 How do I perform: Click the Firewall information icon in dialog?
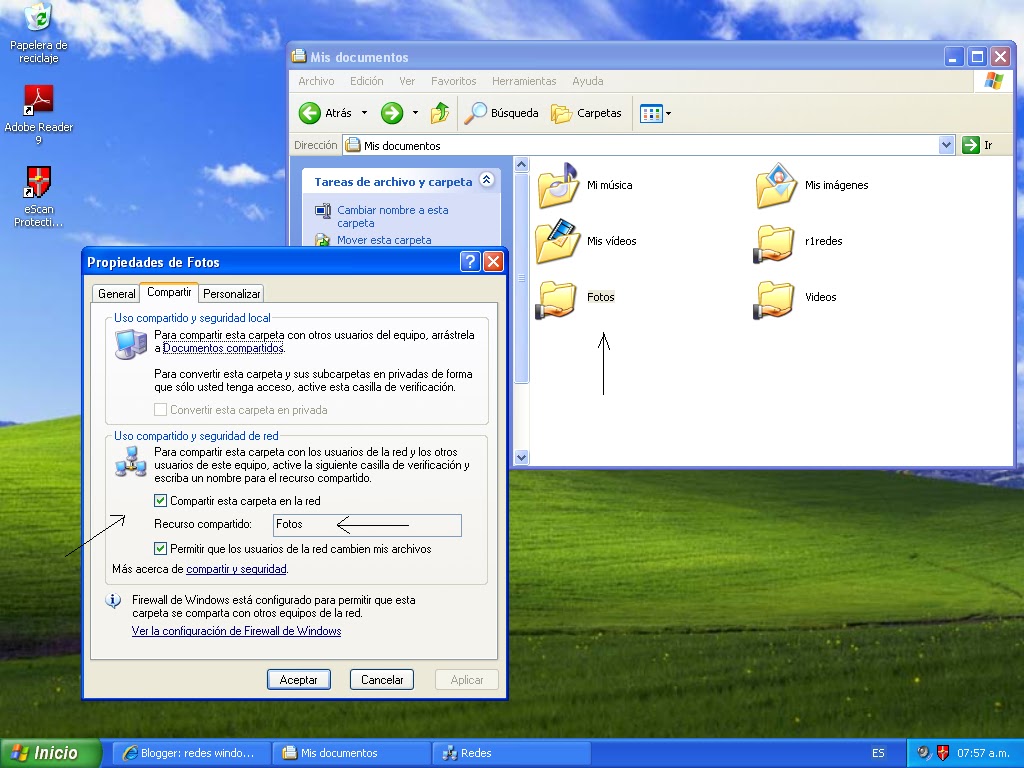click(113, 600)
